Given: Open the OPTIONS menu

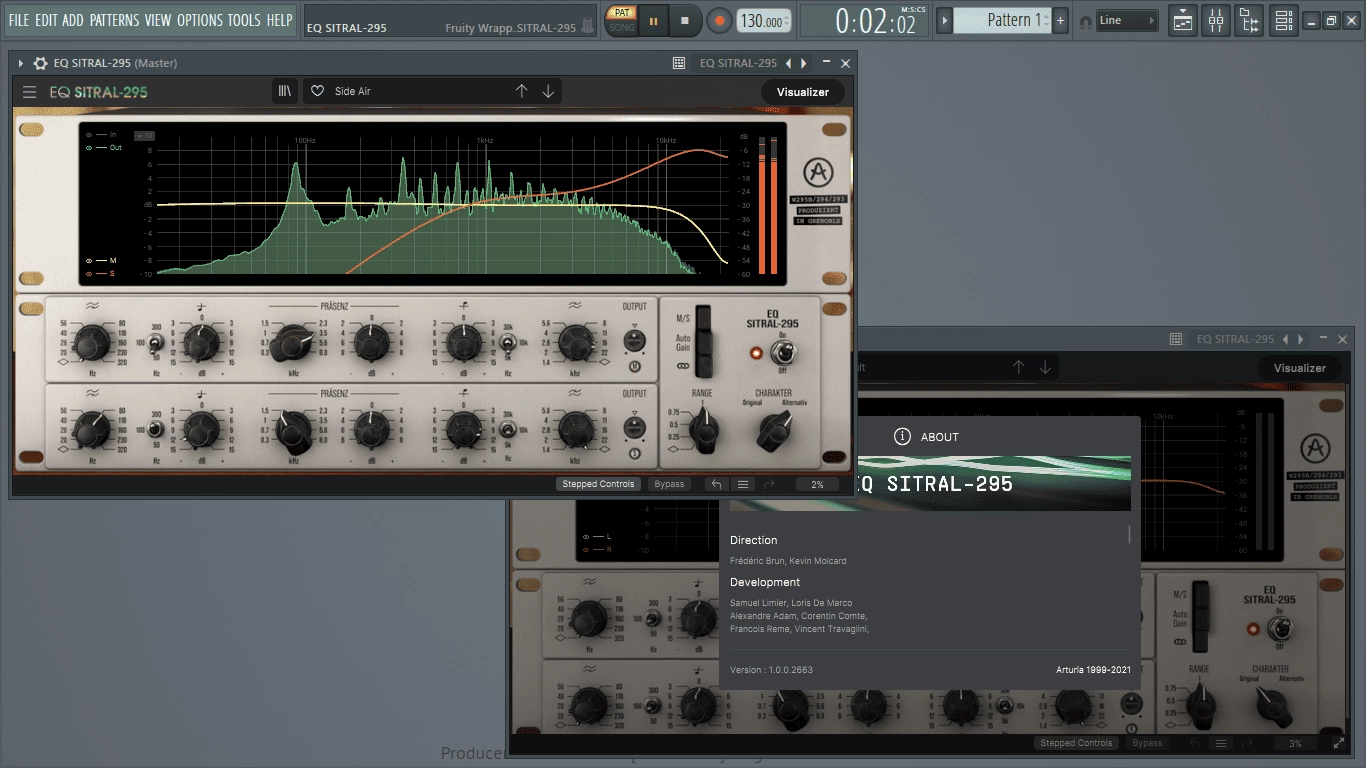Looking at the screenshot, I should coord(199,20).
